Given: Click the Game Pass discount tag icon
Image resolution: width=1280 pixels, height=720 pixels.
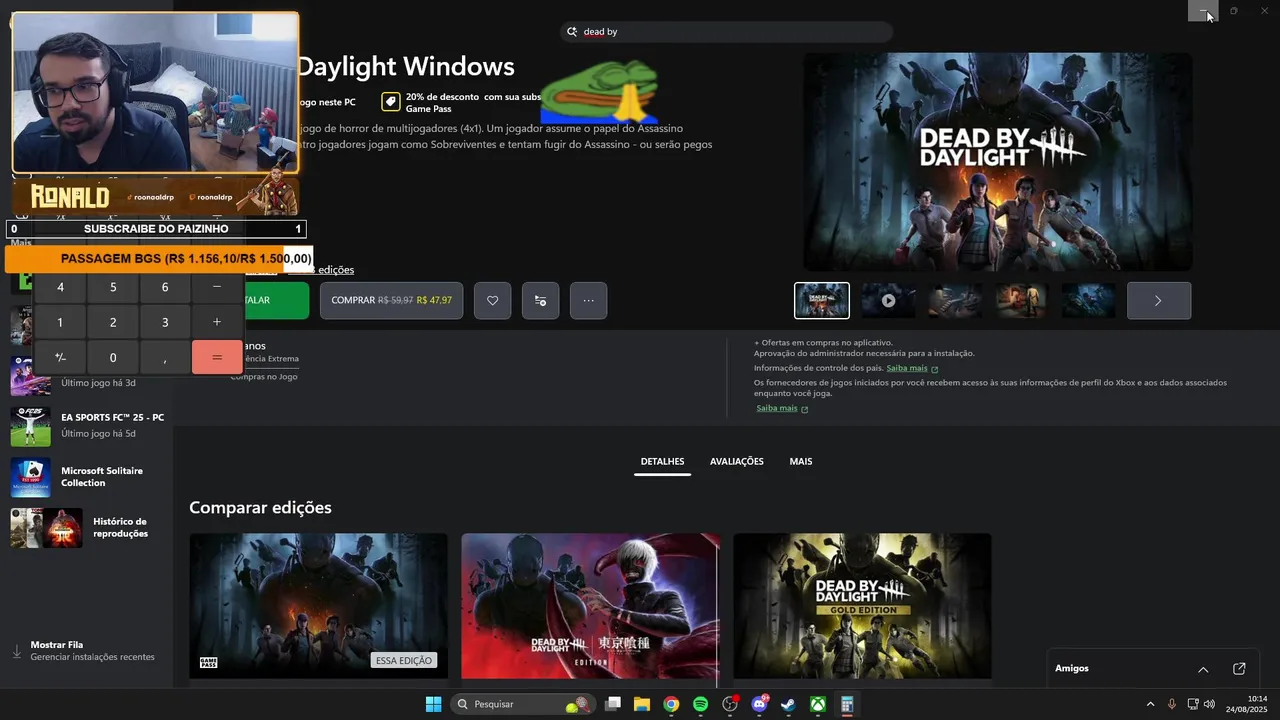Looking at the screenshot, I should [x=391, y=102].
